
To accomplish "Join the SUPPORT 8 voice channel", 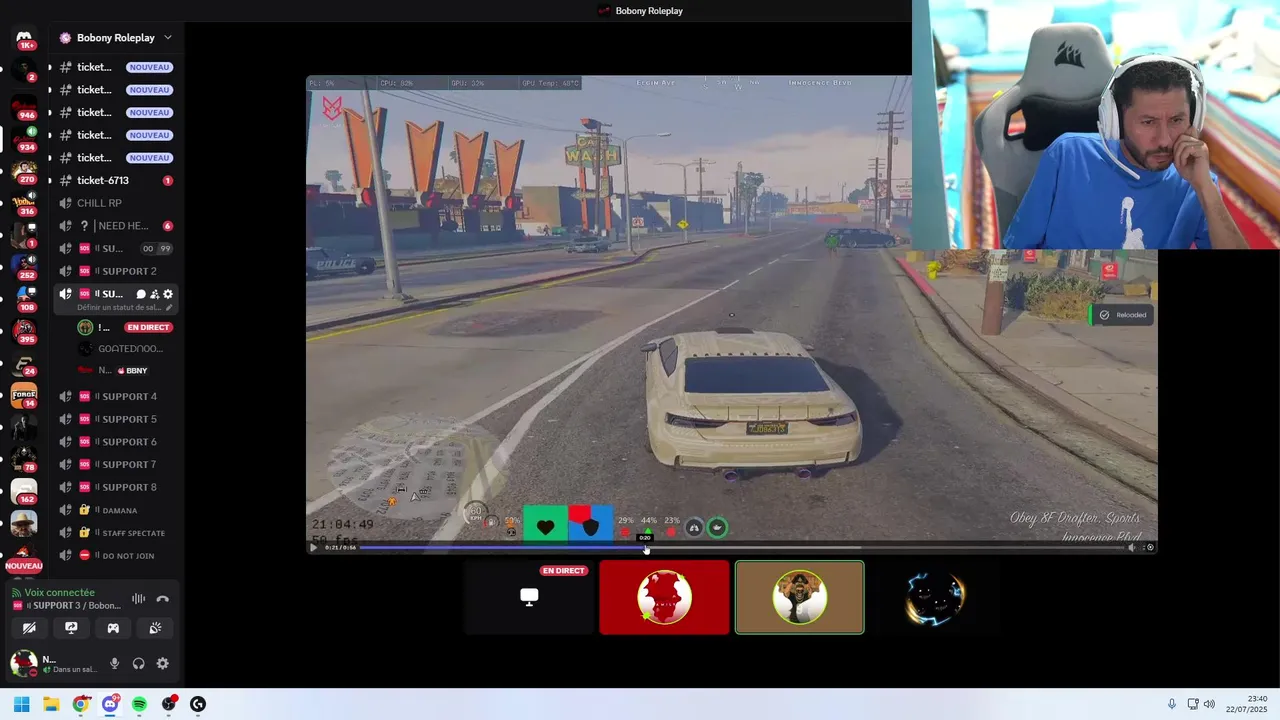I will (x=117, y=487).
